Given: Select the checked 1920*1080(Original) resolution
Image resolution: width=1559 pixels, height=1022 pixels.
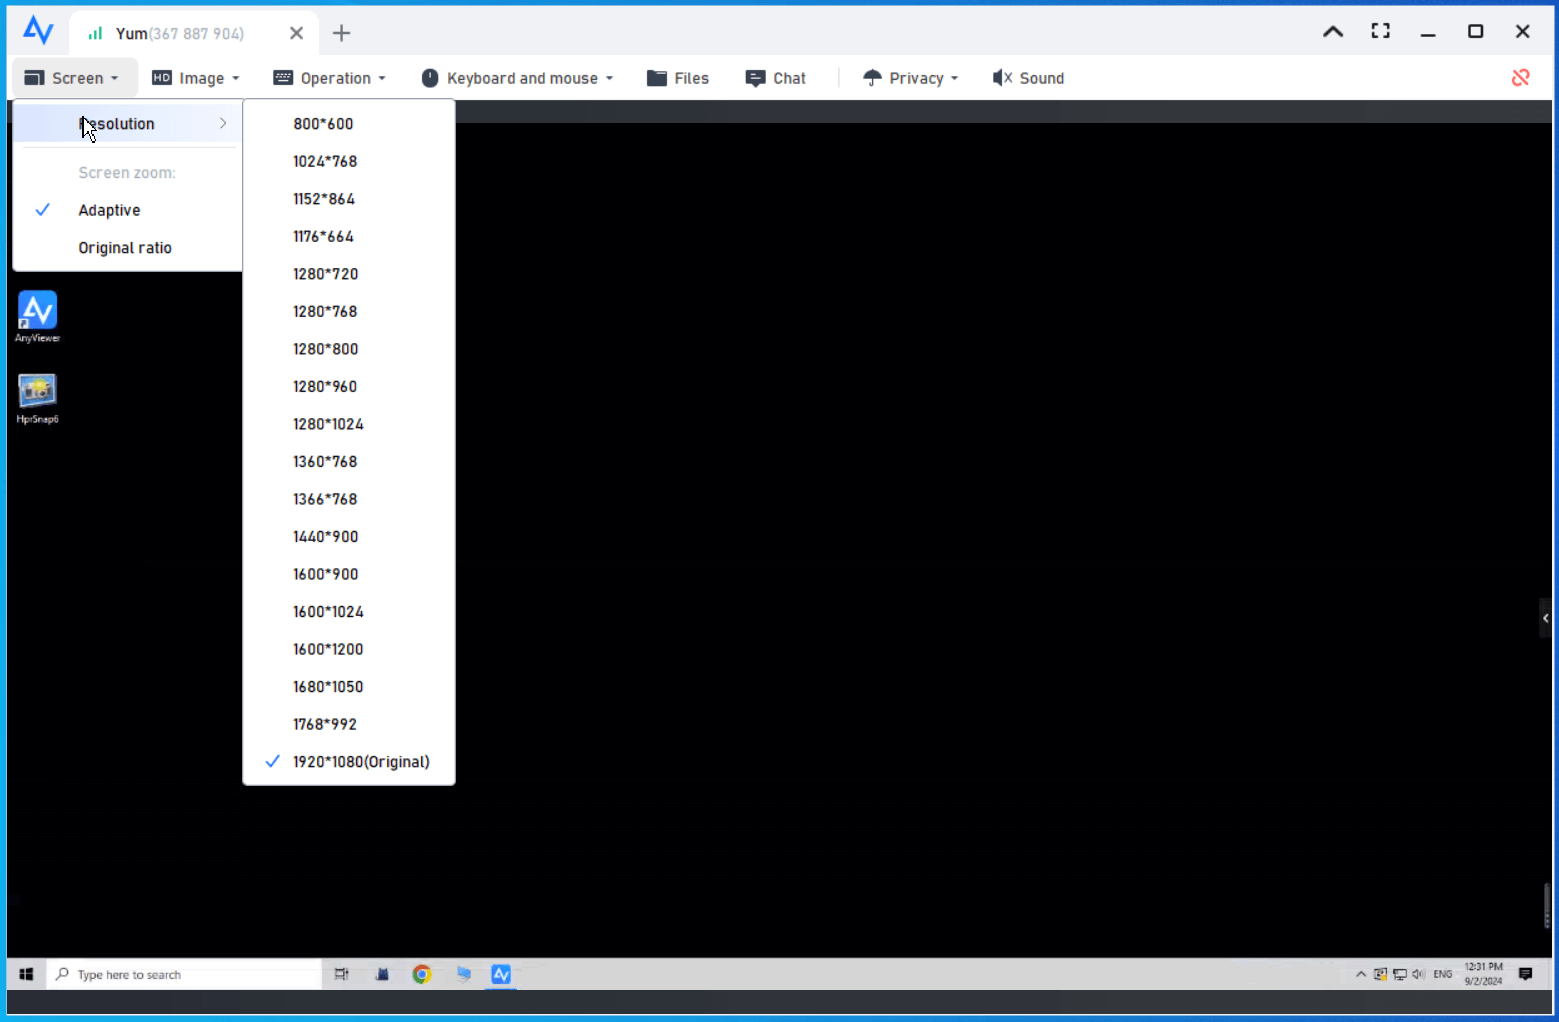Looking at the screenshot, I should pyautogui.click(x=349, y=761).
